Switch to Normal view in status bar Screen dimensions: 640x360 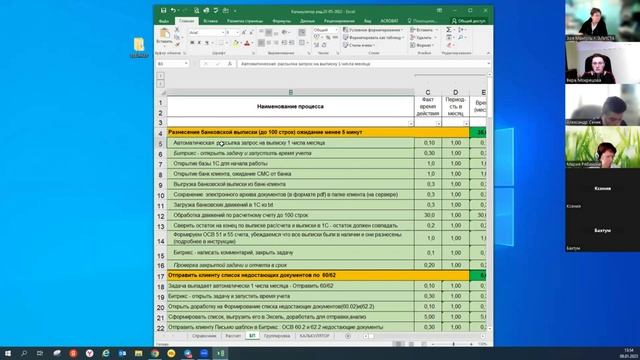pos(398,344)
